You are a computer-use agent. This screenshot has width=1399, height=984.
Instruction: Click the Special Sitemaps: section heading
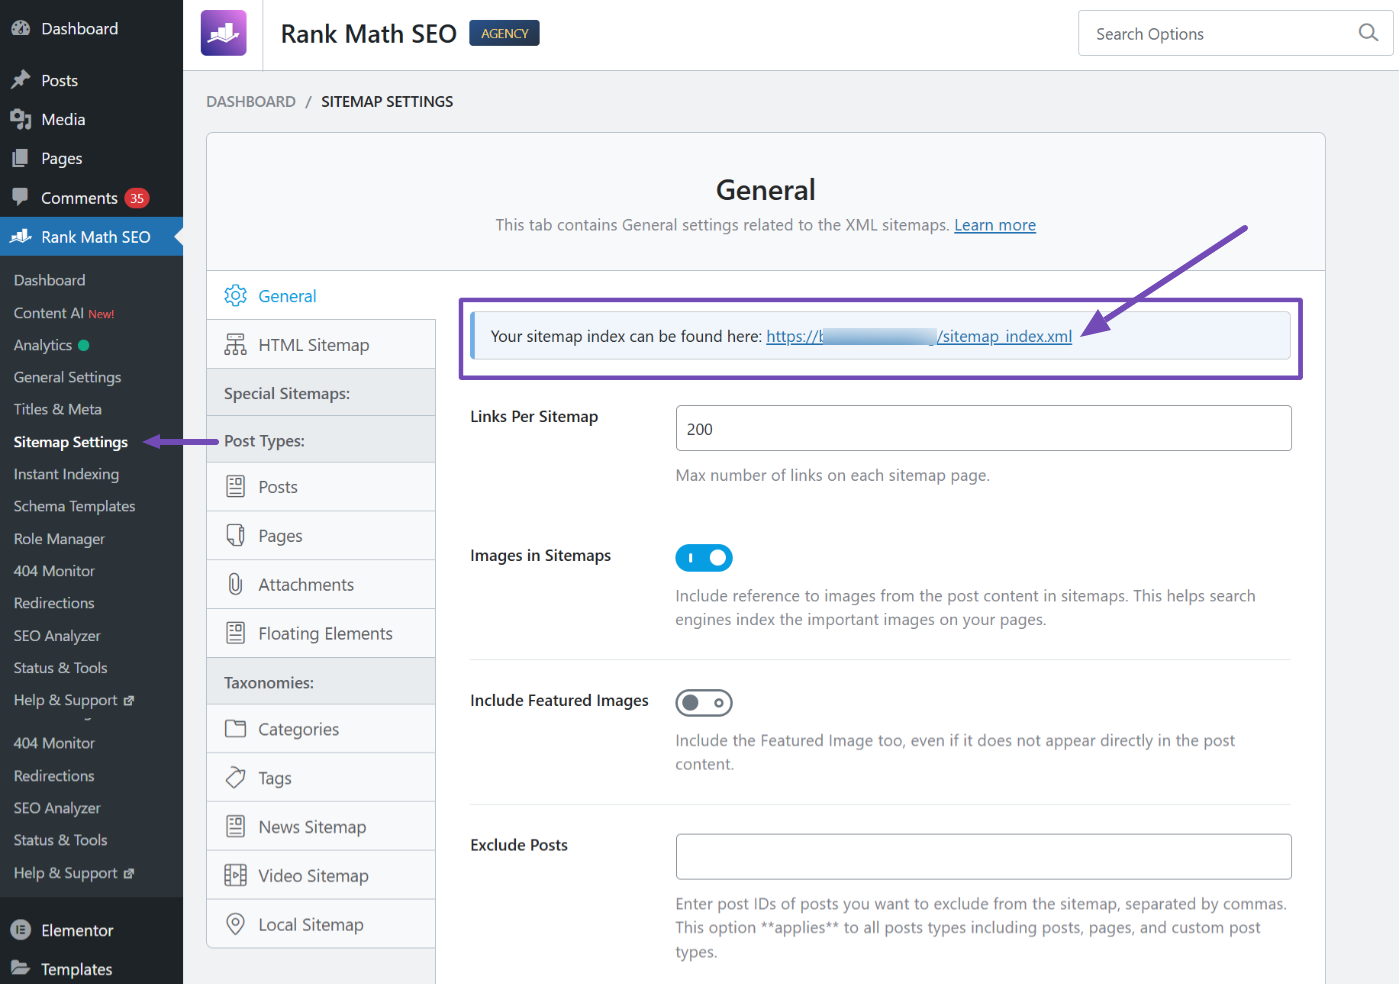point(287,393)
